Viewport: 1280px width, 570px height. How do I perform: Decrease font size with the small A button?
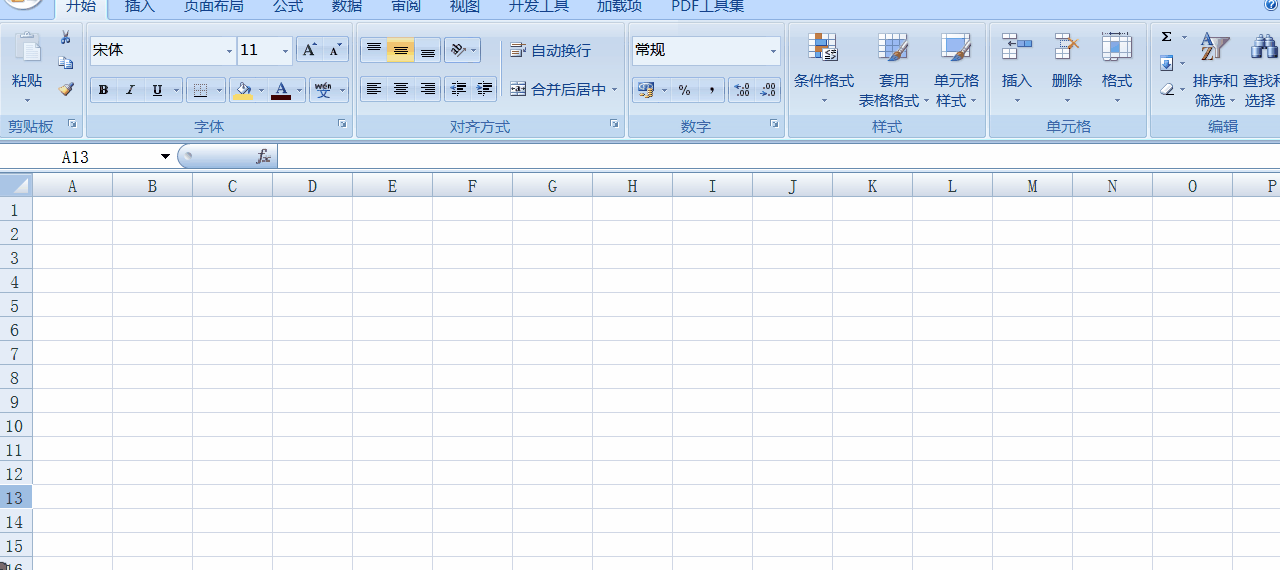coord(335,50)
